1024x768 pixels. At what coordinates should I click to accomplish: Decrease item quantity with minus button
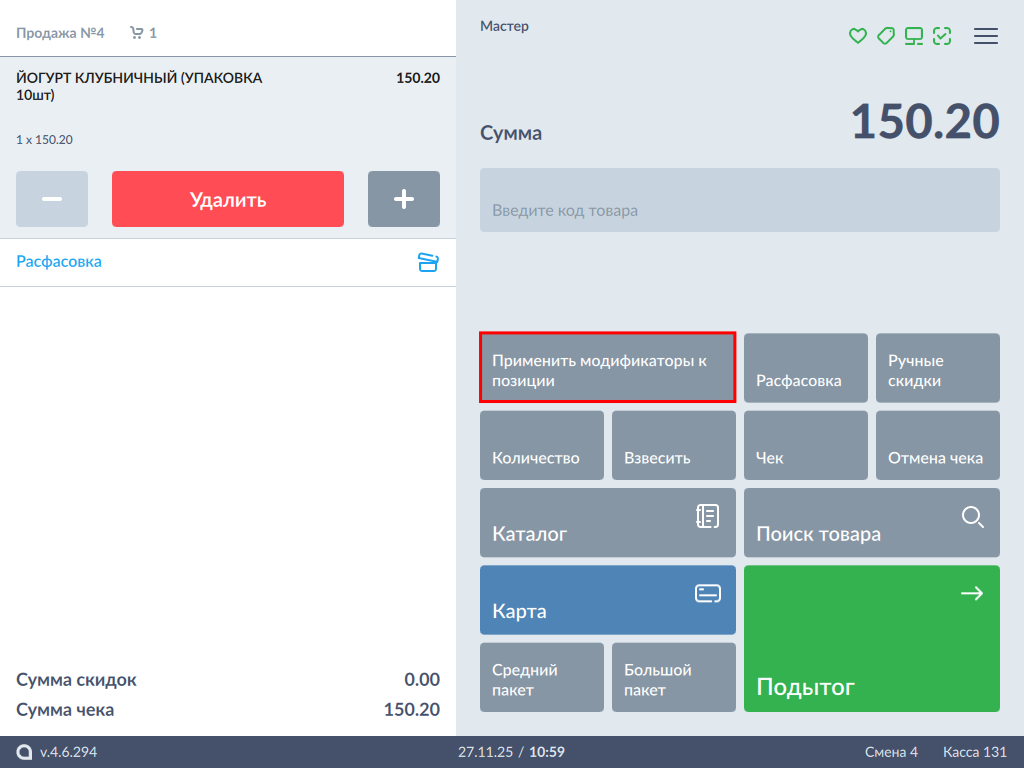pos(52,199)
